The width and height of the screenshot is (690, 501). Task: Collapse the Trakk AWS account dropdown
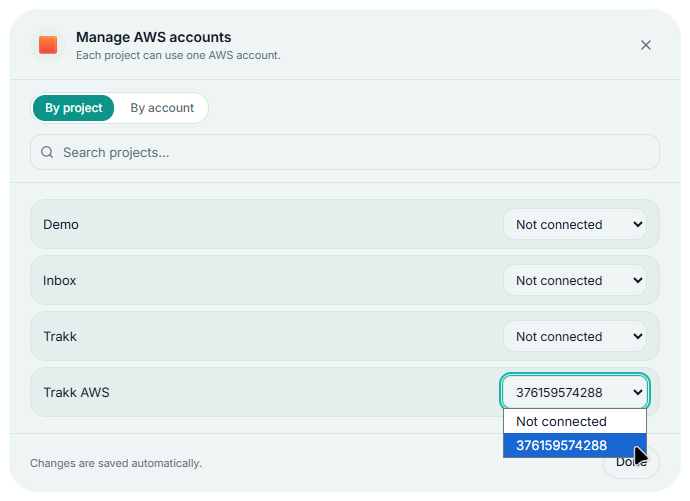575,392
